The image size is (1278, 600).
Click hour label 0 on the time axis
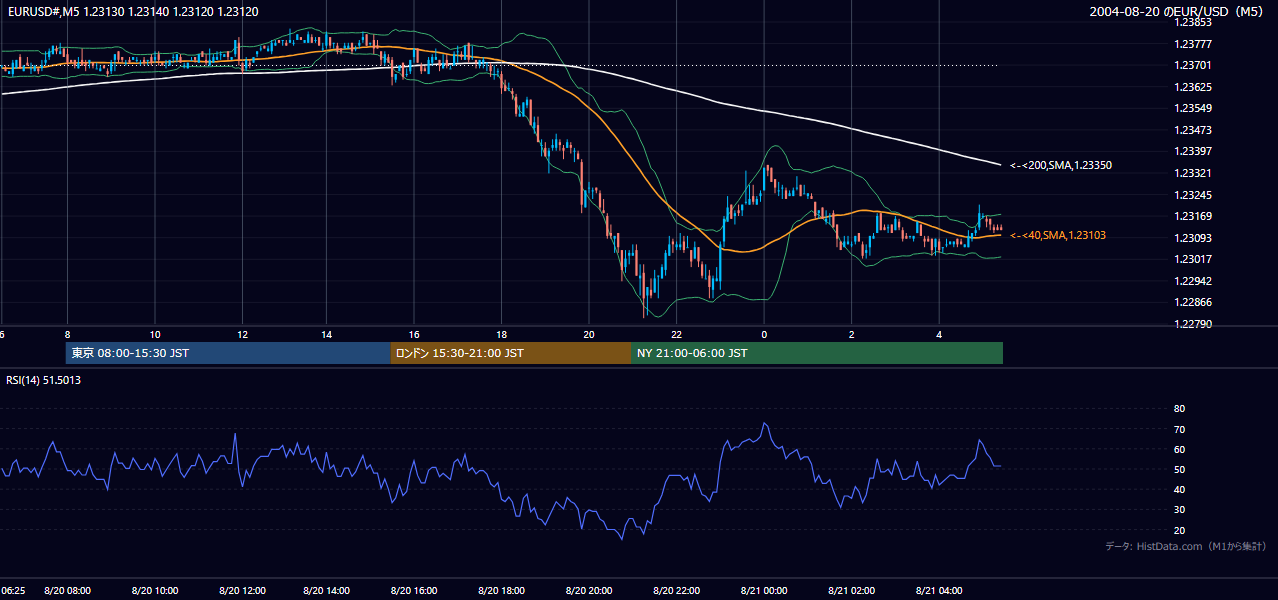764,334
